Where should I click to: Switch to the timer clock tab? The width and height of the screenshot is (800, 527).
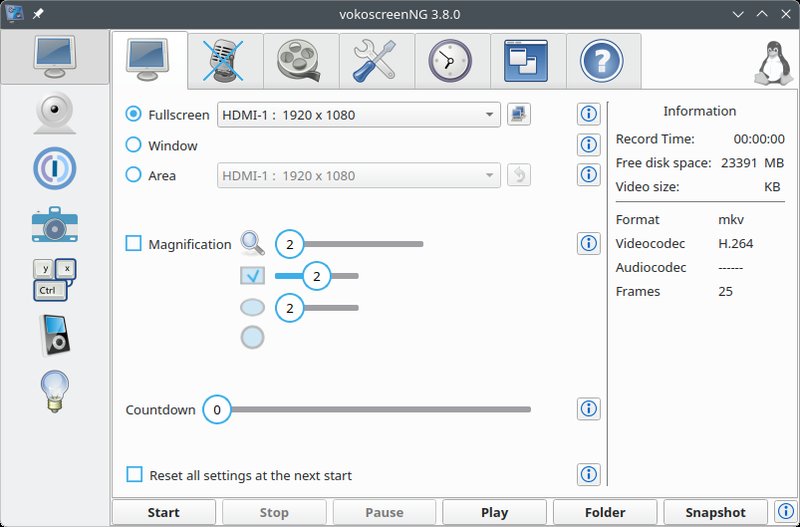(453, 61)
